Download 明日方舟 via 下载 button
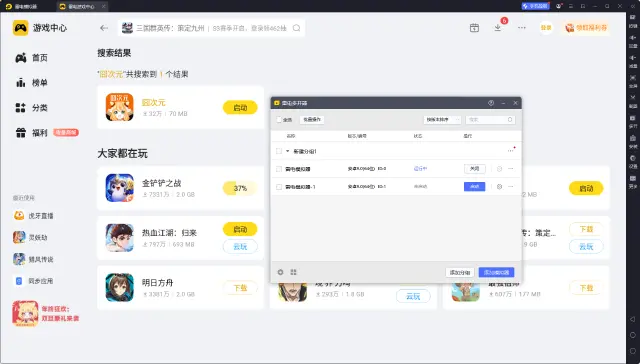This screenshot has height=364, width=640. pos(240,288)
